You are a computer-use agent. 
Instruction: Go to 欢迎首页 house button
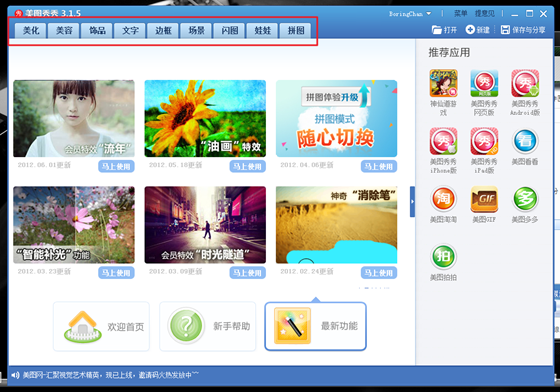(101, 326)
